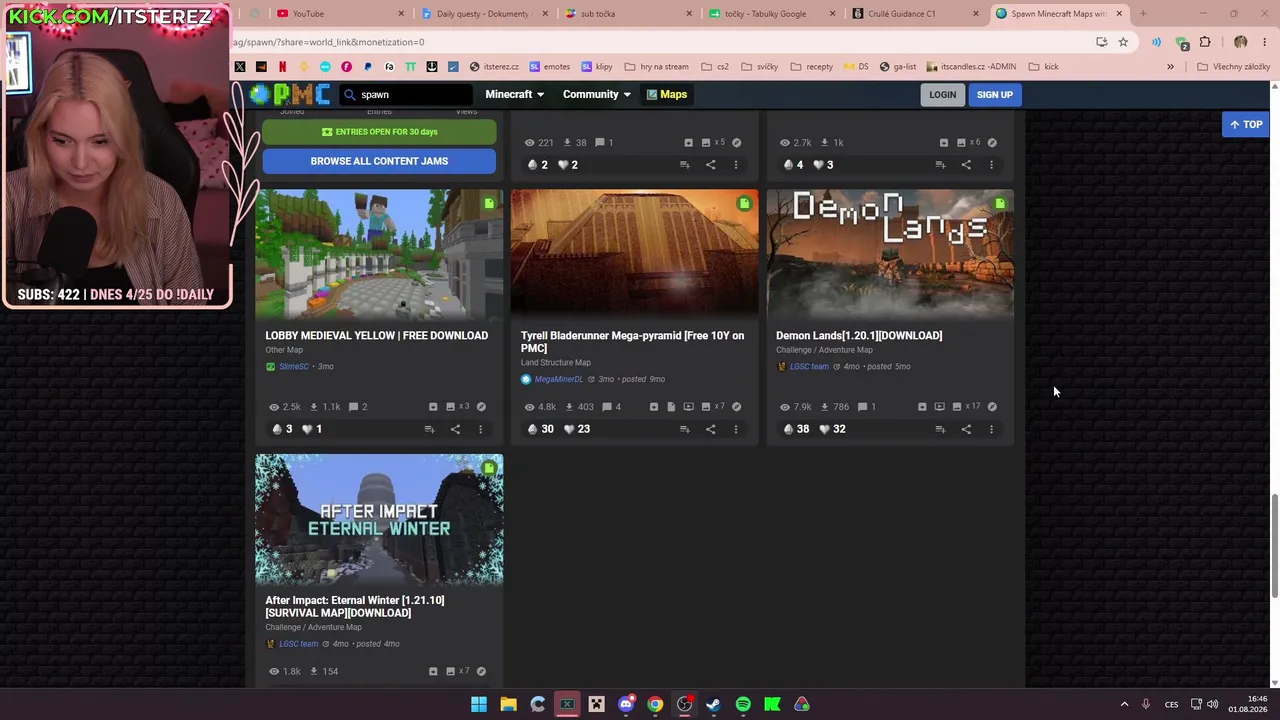The width and height of the screenshot is (1280, 720).
Task: Add Tyrell Bladerunner to a collection
Action: coord(685,429)
